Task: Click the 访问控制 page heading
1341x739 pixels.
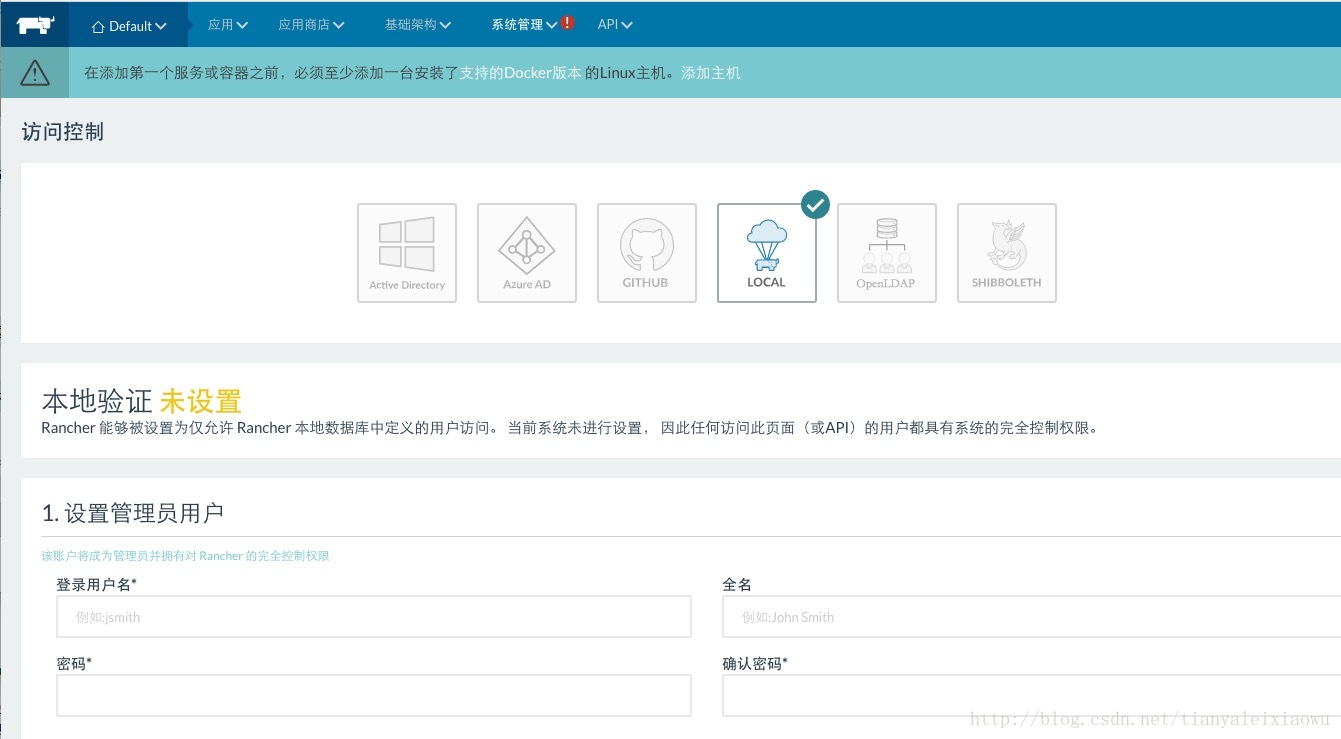Action: pos(63,132)
